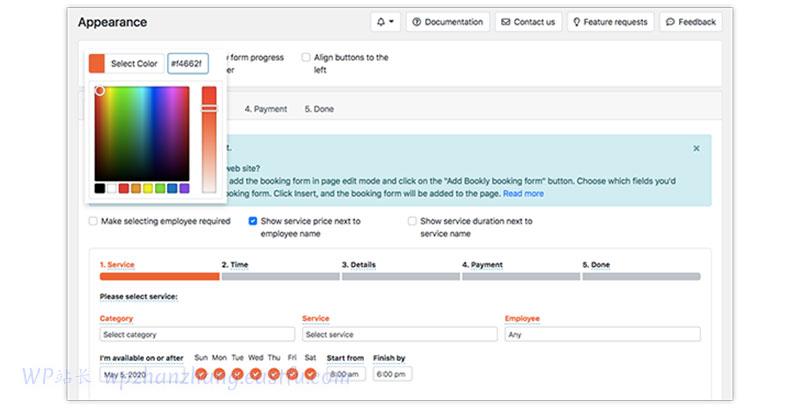Image resolution: width=800 pixels, height=408 pixels.
Task: Click the Select Color button
Action: coord(134,63)
